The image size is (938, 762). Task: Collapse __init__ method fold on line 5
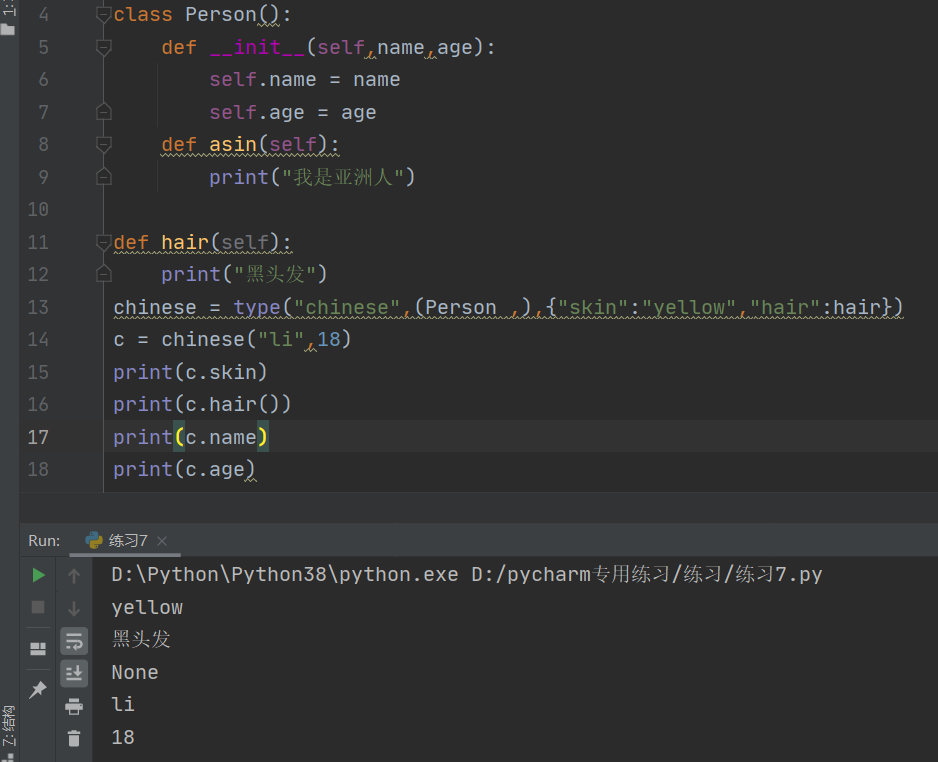click(x=103, y=47)
